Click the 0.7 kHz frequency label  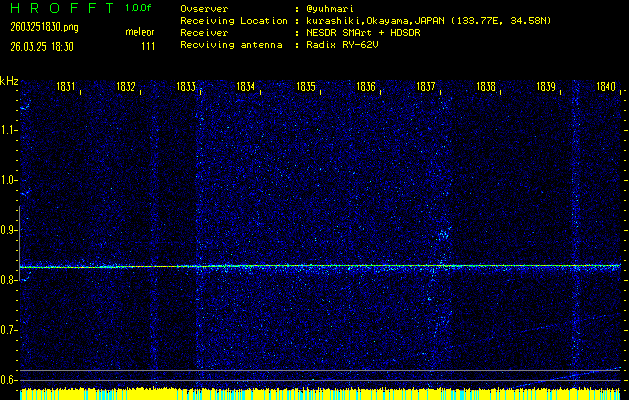coord(8,330)
